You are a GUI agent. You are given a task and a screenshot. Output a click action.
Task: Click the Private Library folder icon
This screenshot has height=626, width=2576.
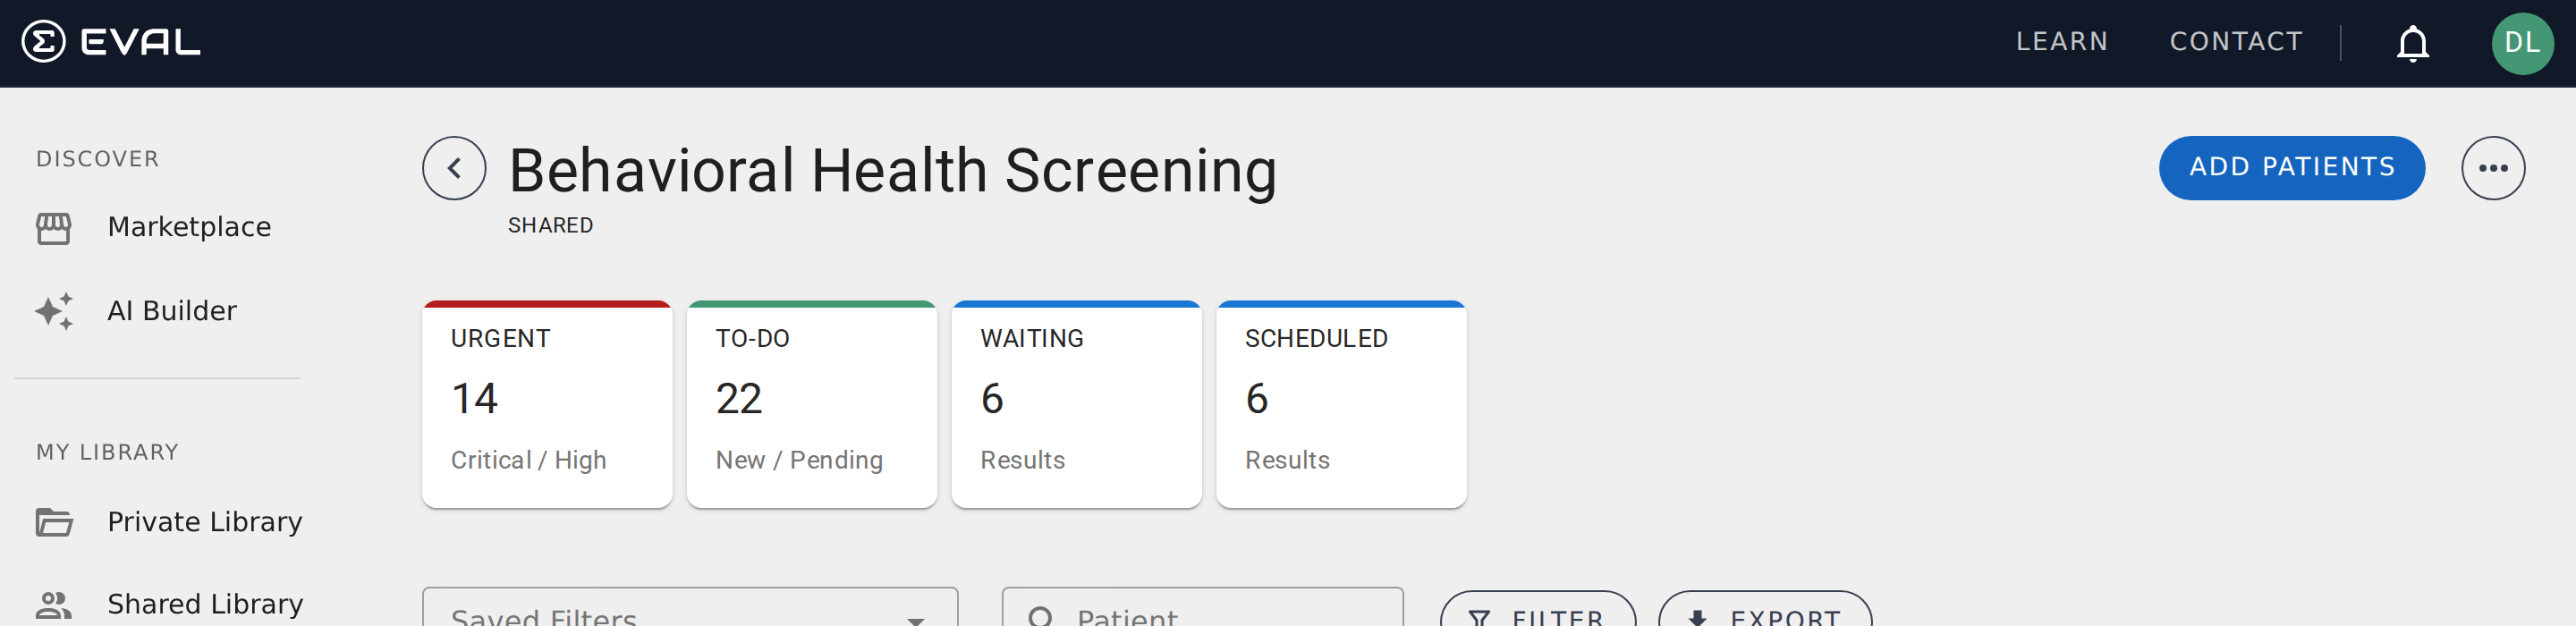click(x=54, y=522)
